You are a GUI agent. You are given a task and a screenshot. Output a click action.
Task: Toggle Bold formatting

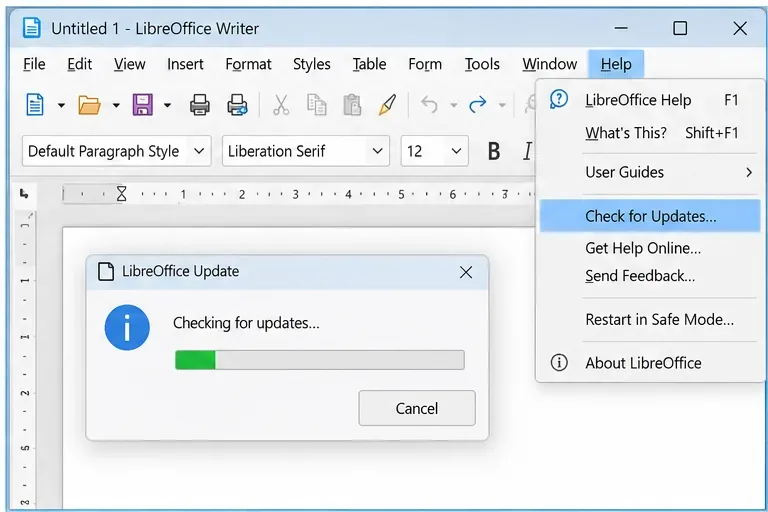[494, 151]
